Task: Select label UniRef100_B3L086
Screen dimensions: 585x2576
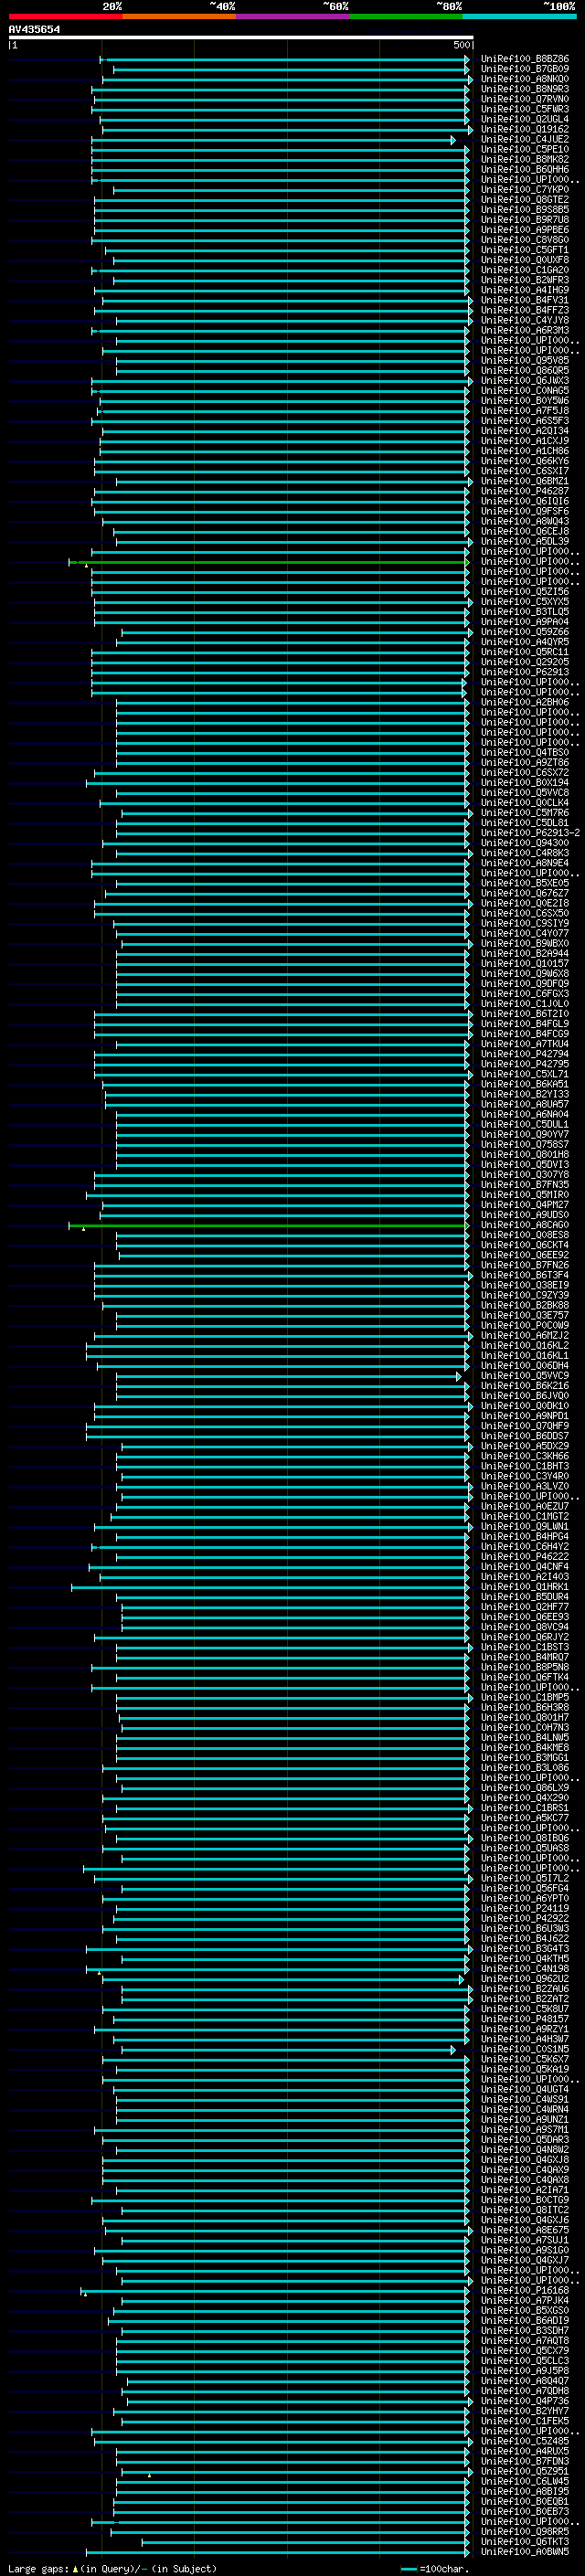Action: coord(525,1767)
